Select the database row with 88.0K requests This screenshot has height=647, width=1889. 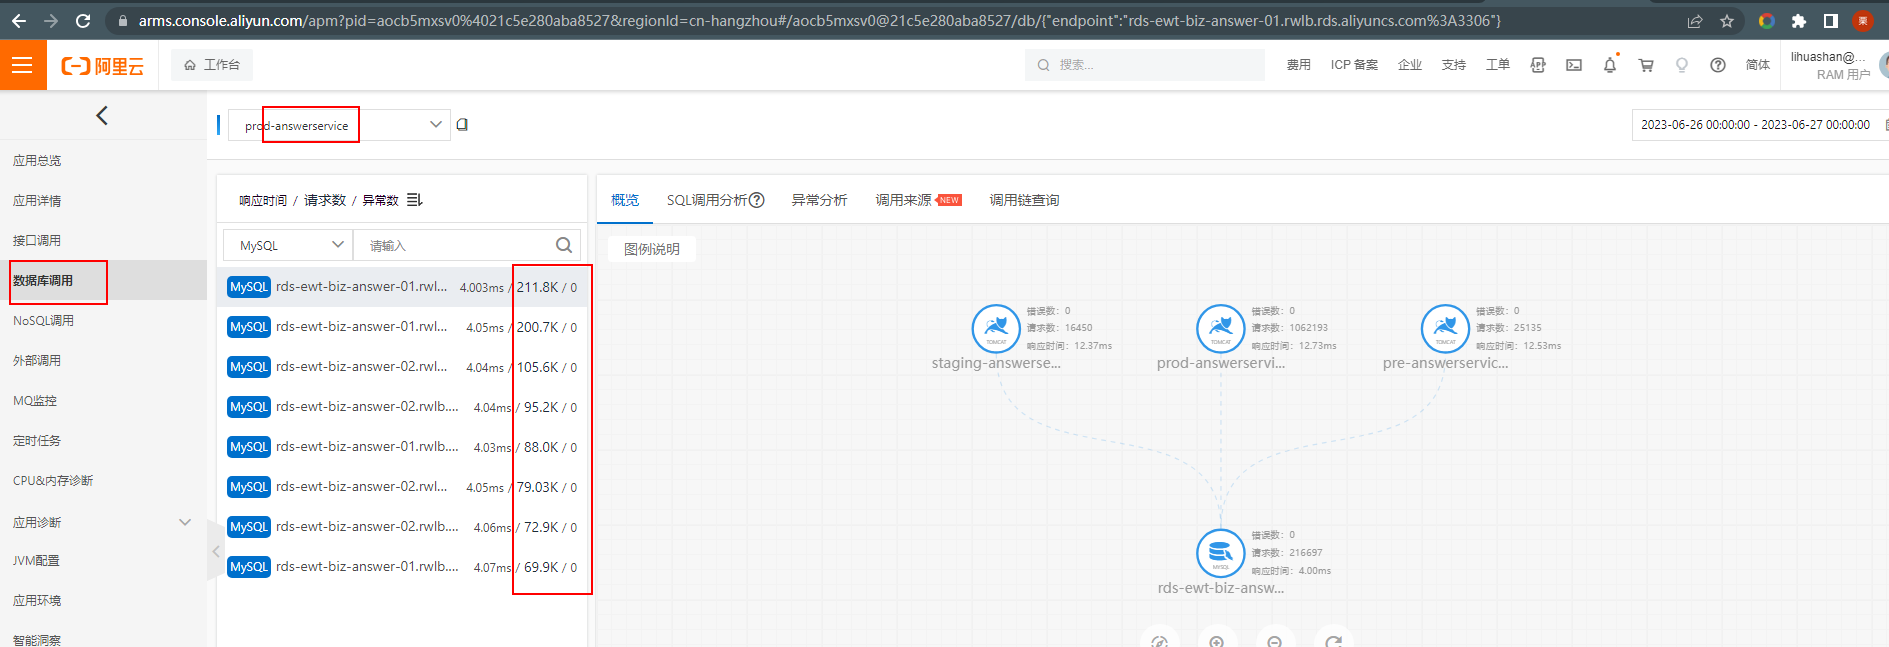tap(402, 447)
